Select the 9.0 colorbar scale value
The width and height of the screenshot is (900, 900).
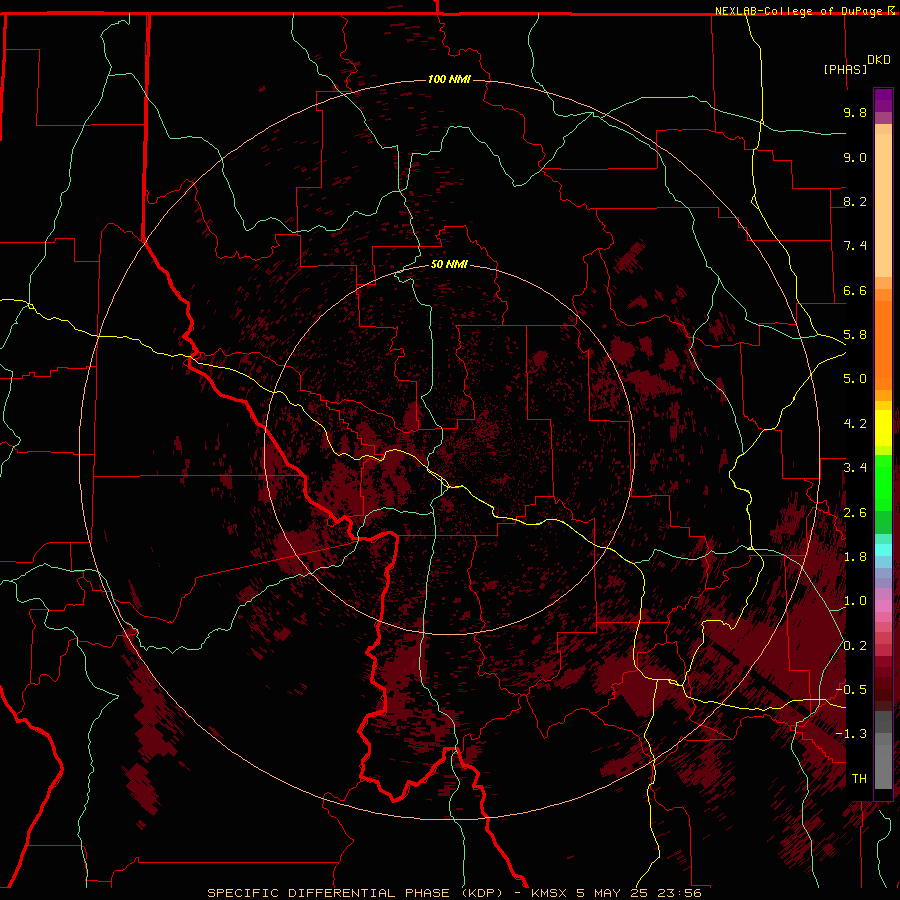(x=855, y=157)
